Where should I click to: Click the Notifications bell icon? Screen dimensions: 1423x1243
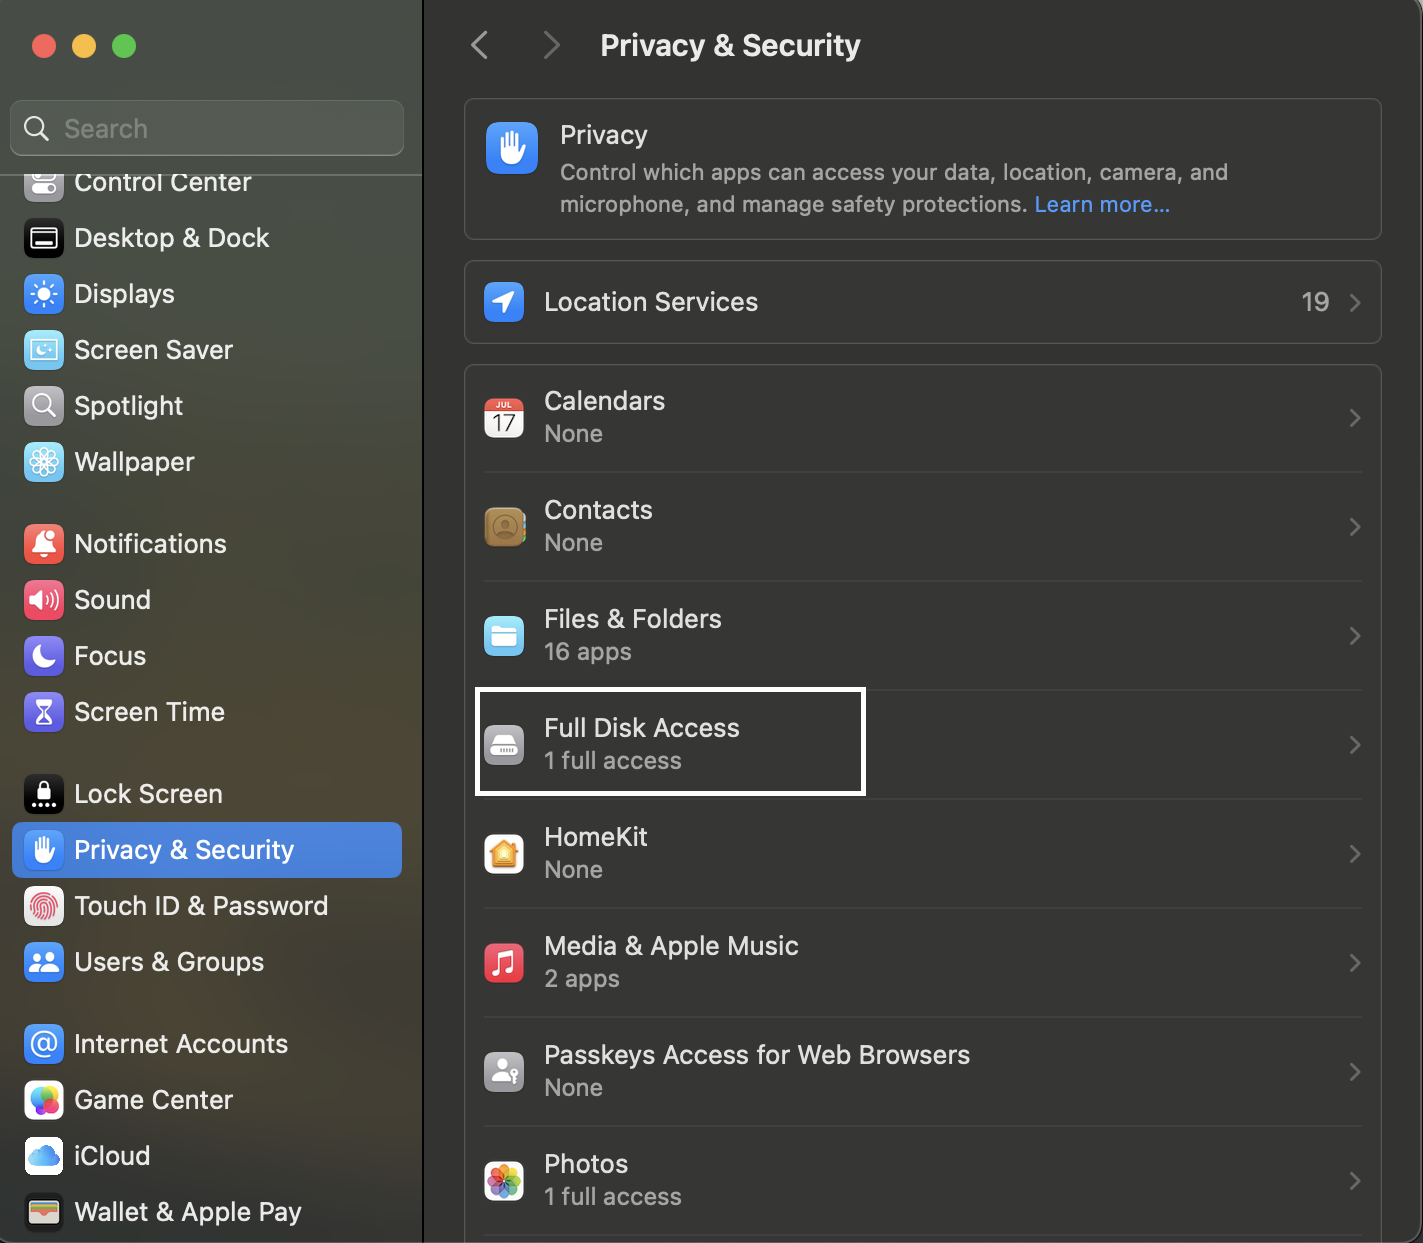pos(44,544)
